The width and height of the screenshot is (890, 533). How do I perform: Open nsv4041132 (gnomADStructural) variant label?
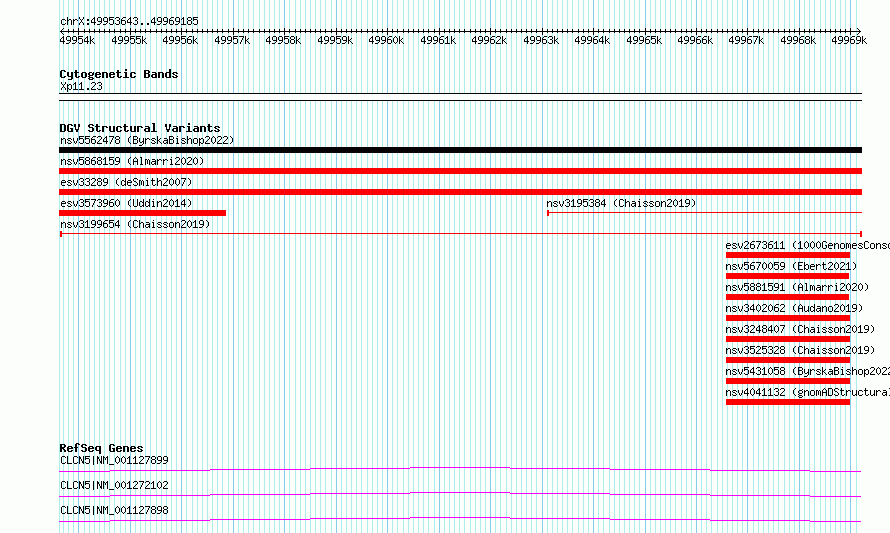coord(807,392)
